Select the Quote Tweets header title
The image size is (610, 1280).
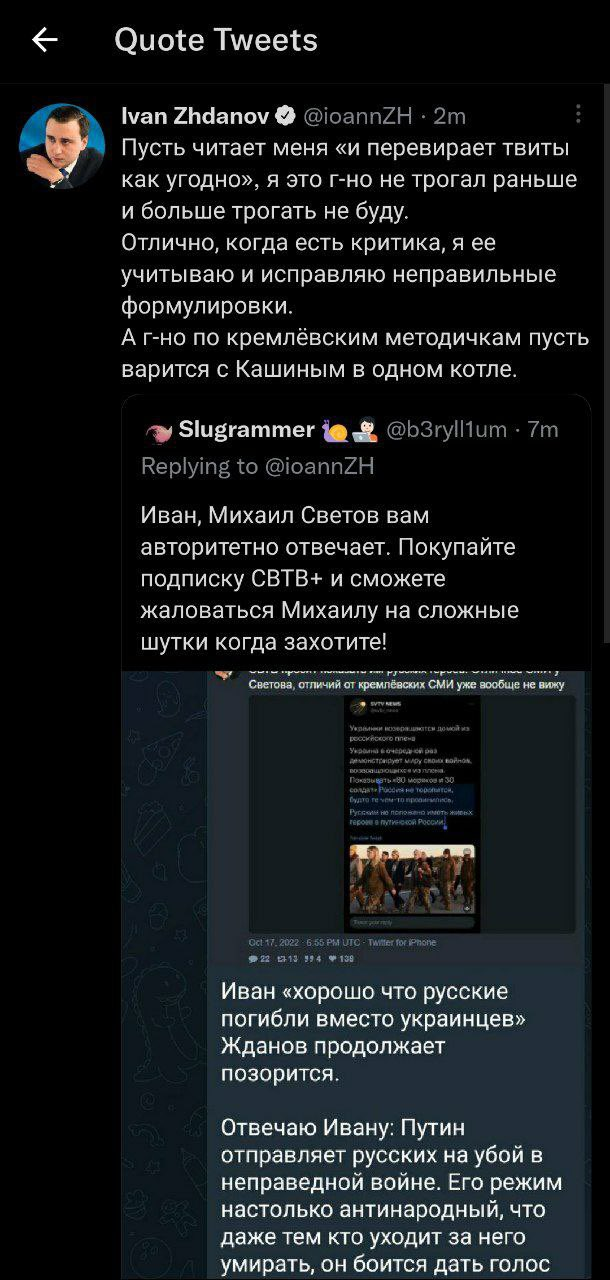coord(216,40)
